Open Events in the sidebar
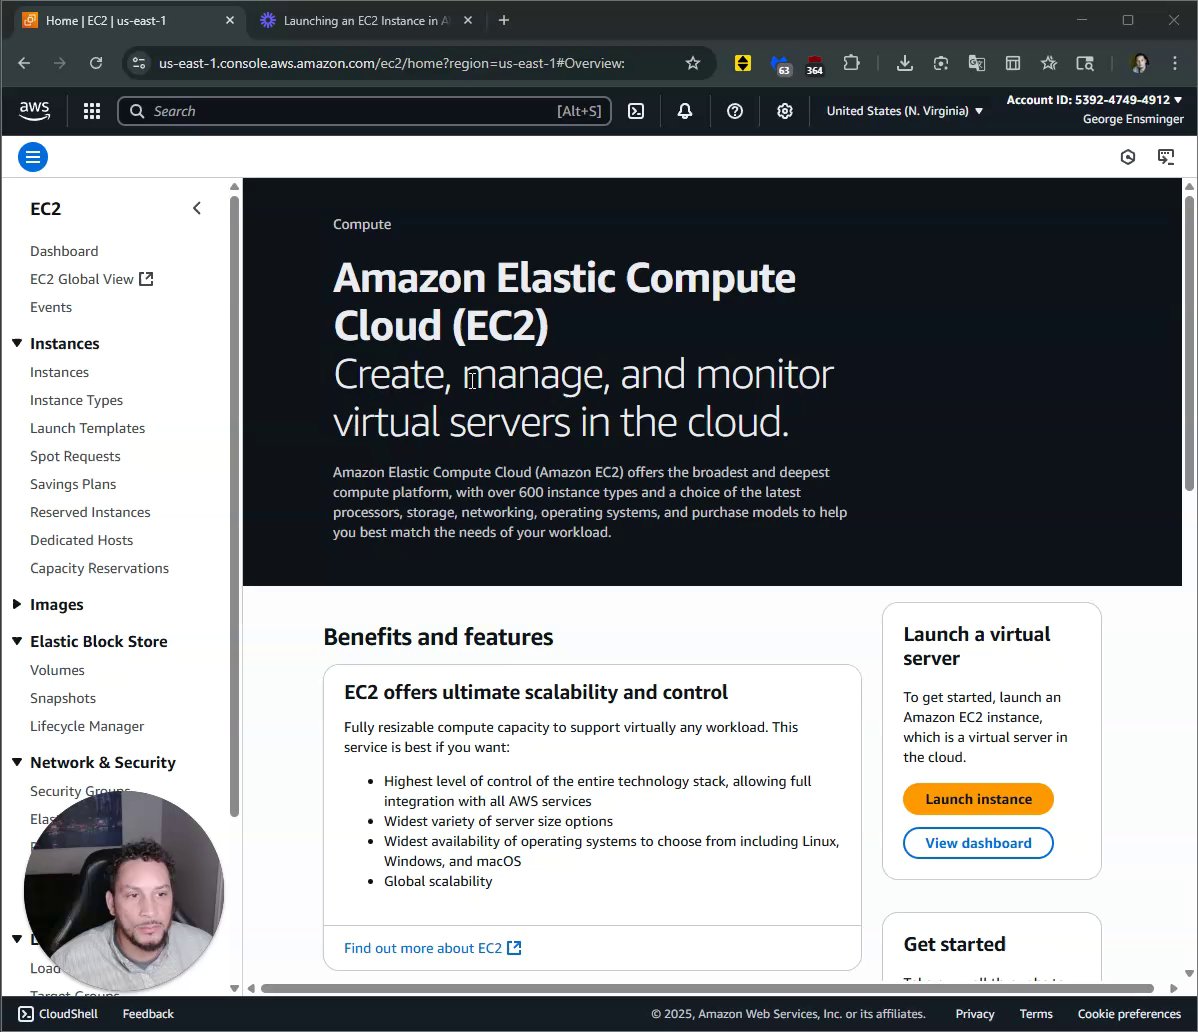Image resolution: width=1198 pixels, height=1032 pixels. click(x=51, y=307)
